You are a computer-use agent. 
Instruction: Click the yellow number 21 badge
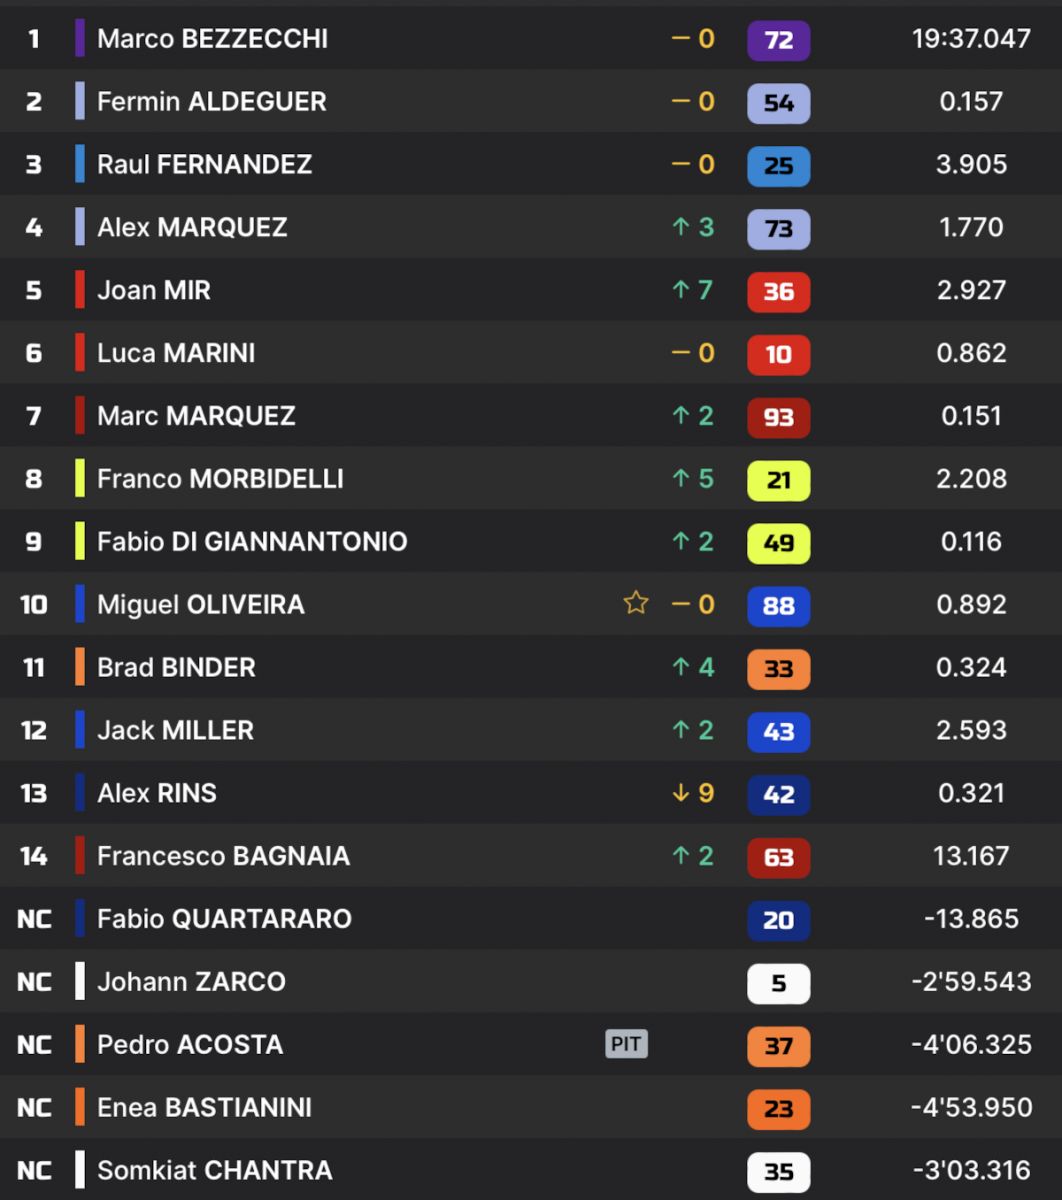pyautogui.click(x=778, y=481)
